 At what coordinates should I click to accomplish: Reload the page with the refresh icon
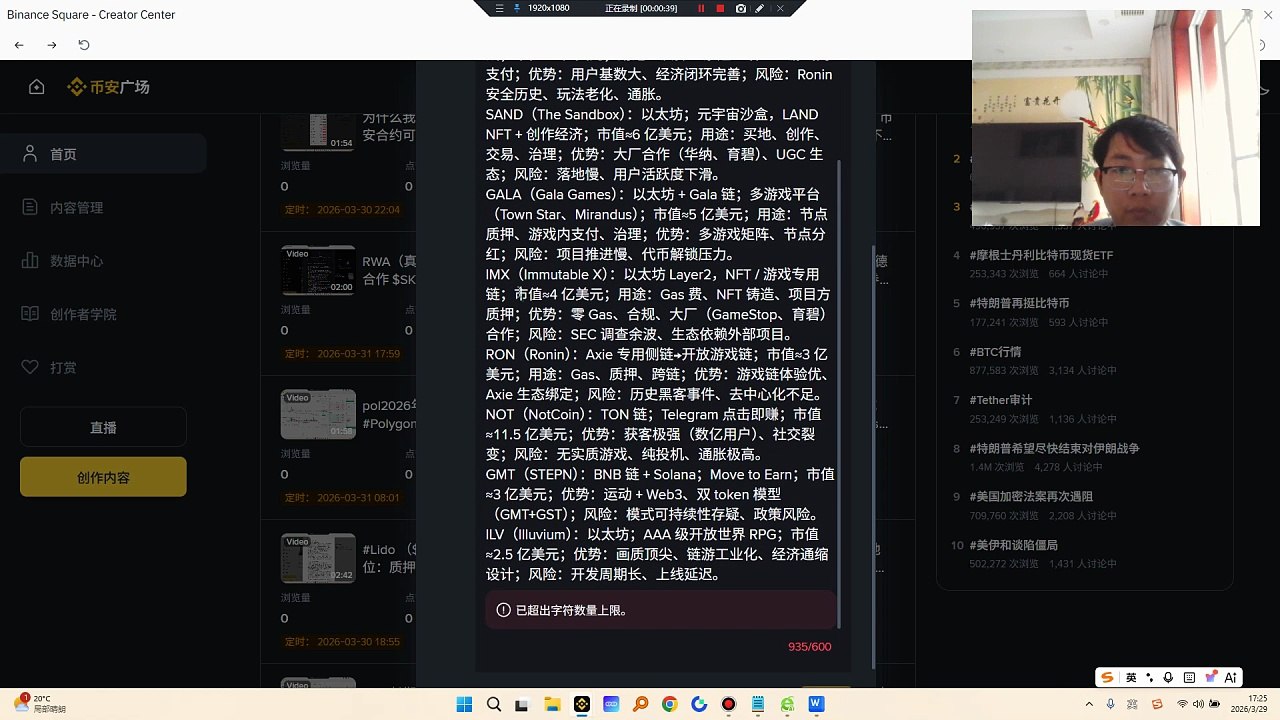click(84, 45)
